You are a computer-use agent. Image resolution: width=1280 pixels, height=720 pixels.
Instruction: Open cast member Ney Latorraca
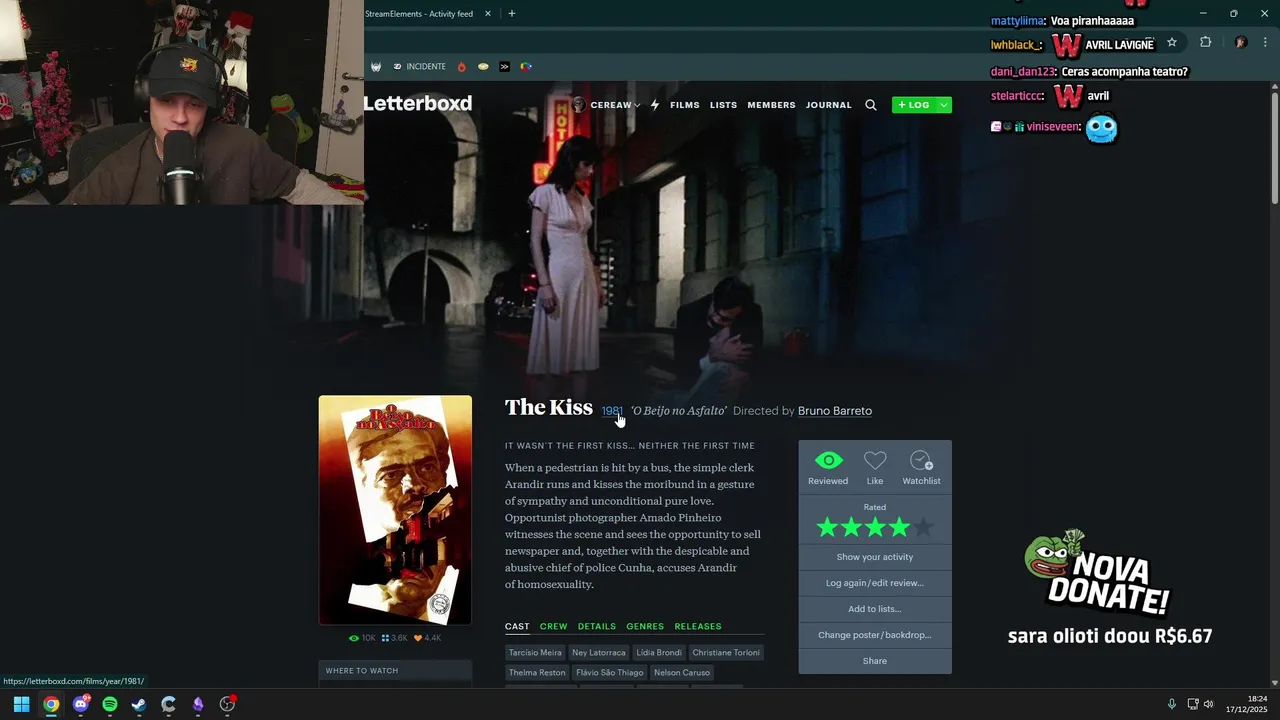[x=599, y=653]
